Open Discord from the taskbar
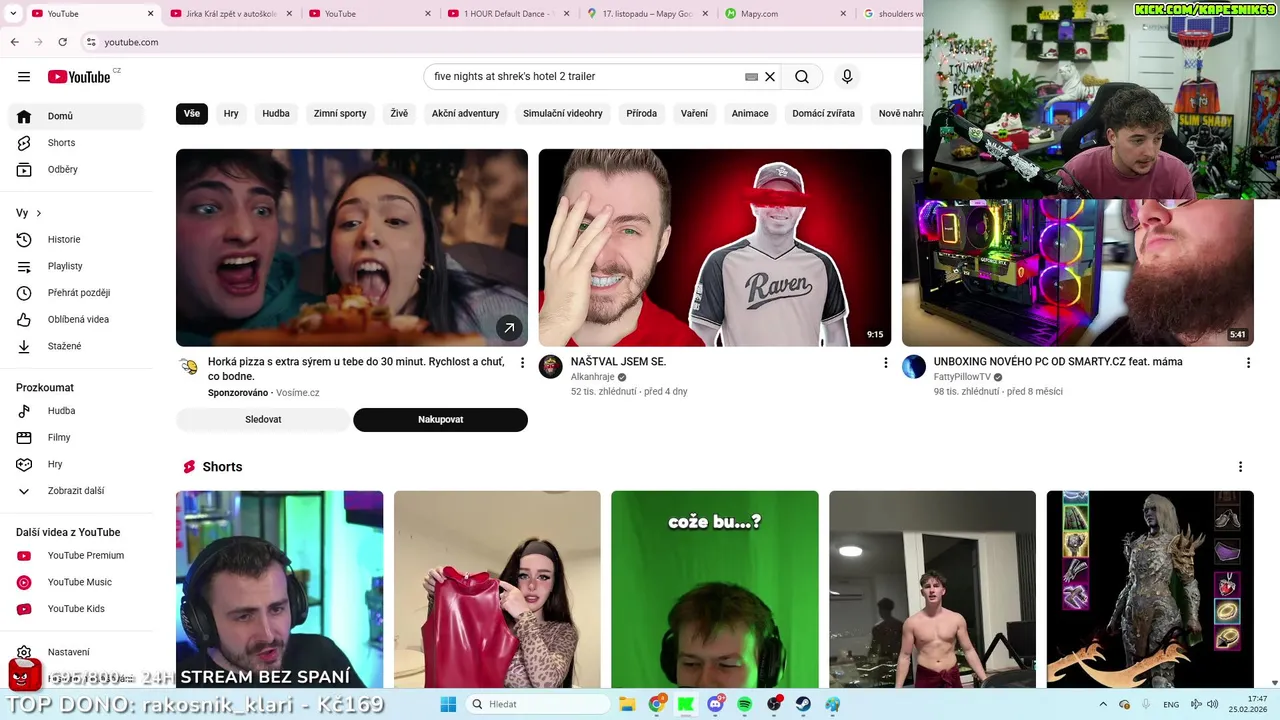 [x=716, y=704]
